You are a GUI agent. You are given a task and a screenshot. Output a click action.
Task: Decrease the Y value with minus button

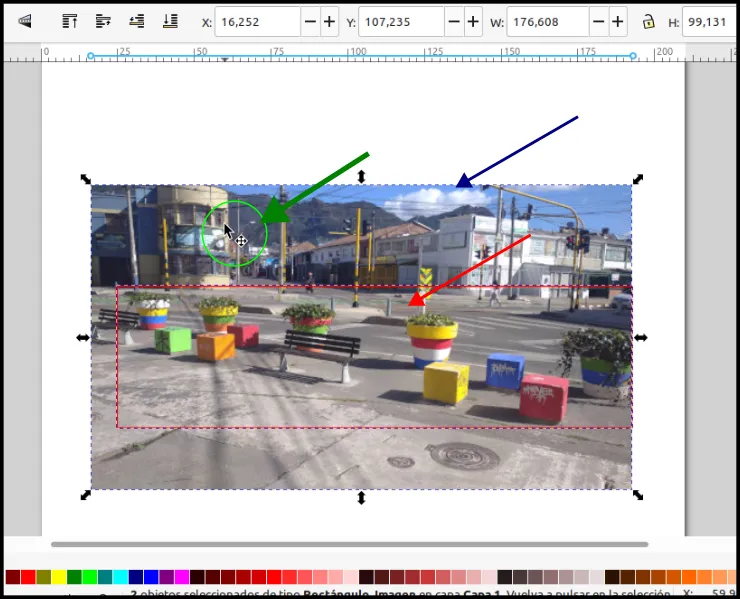(454, 22)
